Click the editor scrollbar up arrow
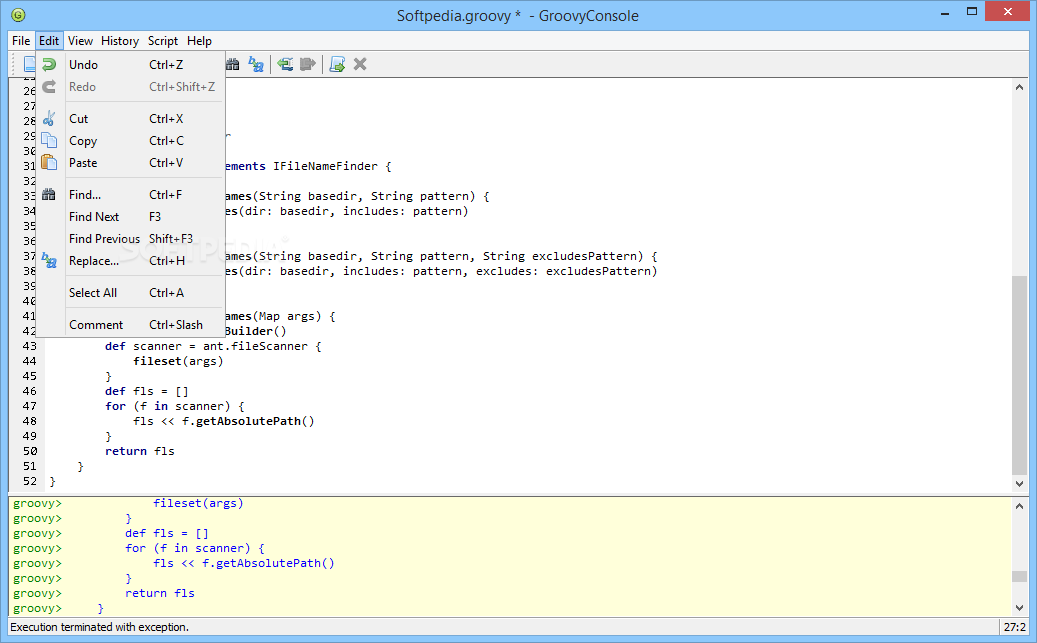 tap(1019, 87)
